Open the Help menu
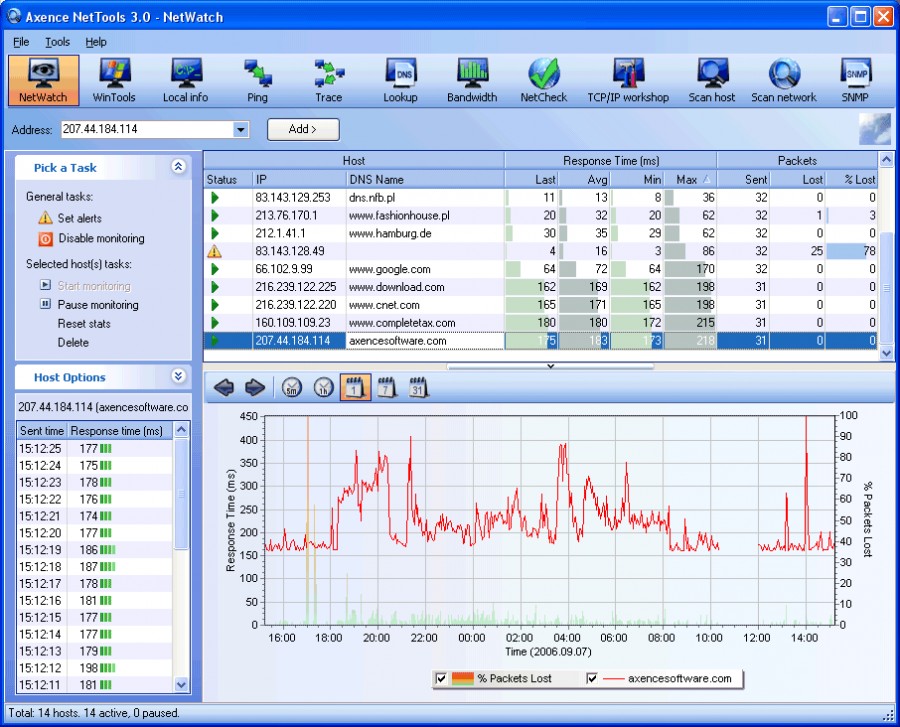 [x=96, y=42]
